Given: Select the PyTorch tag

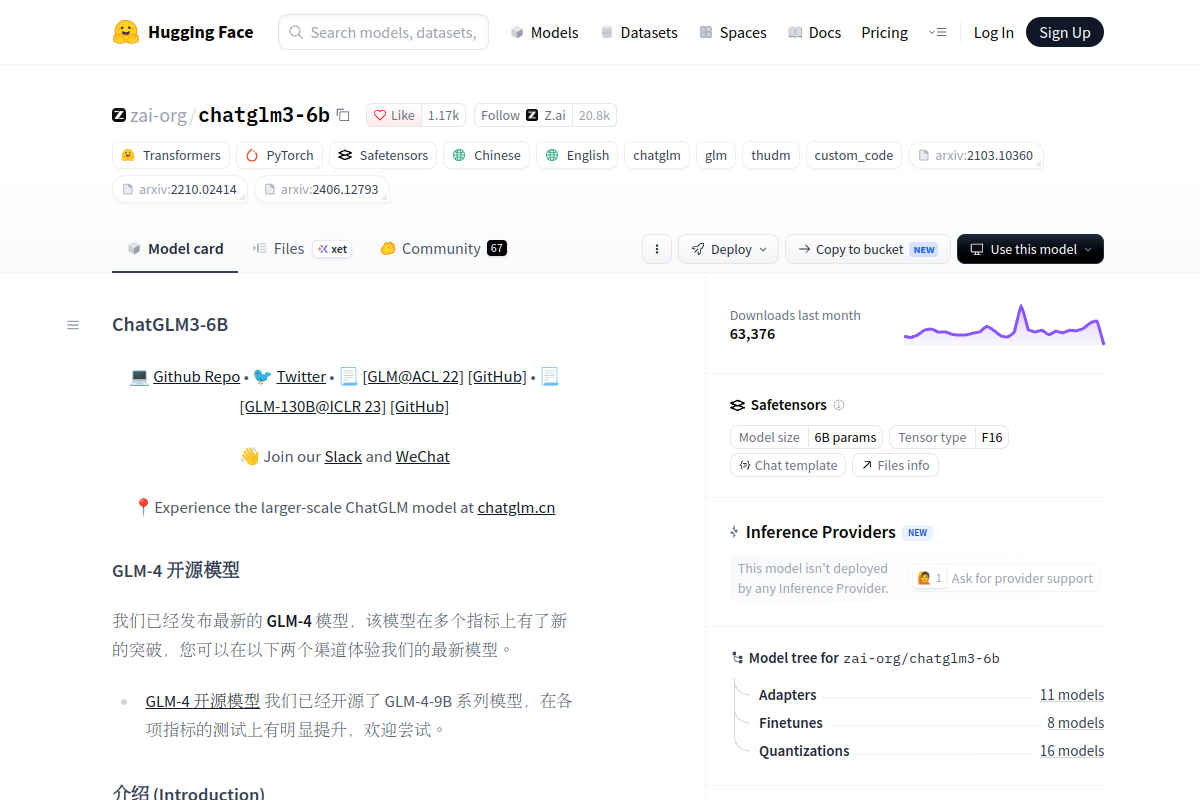Looking at the screenshot, I should point(279,155).
